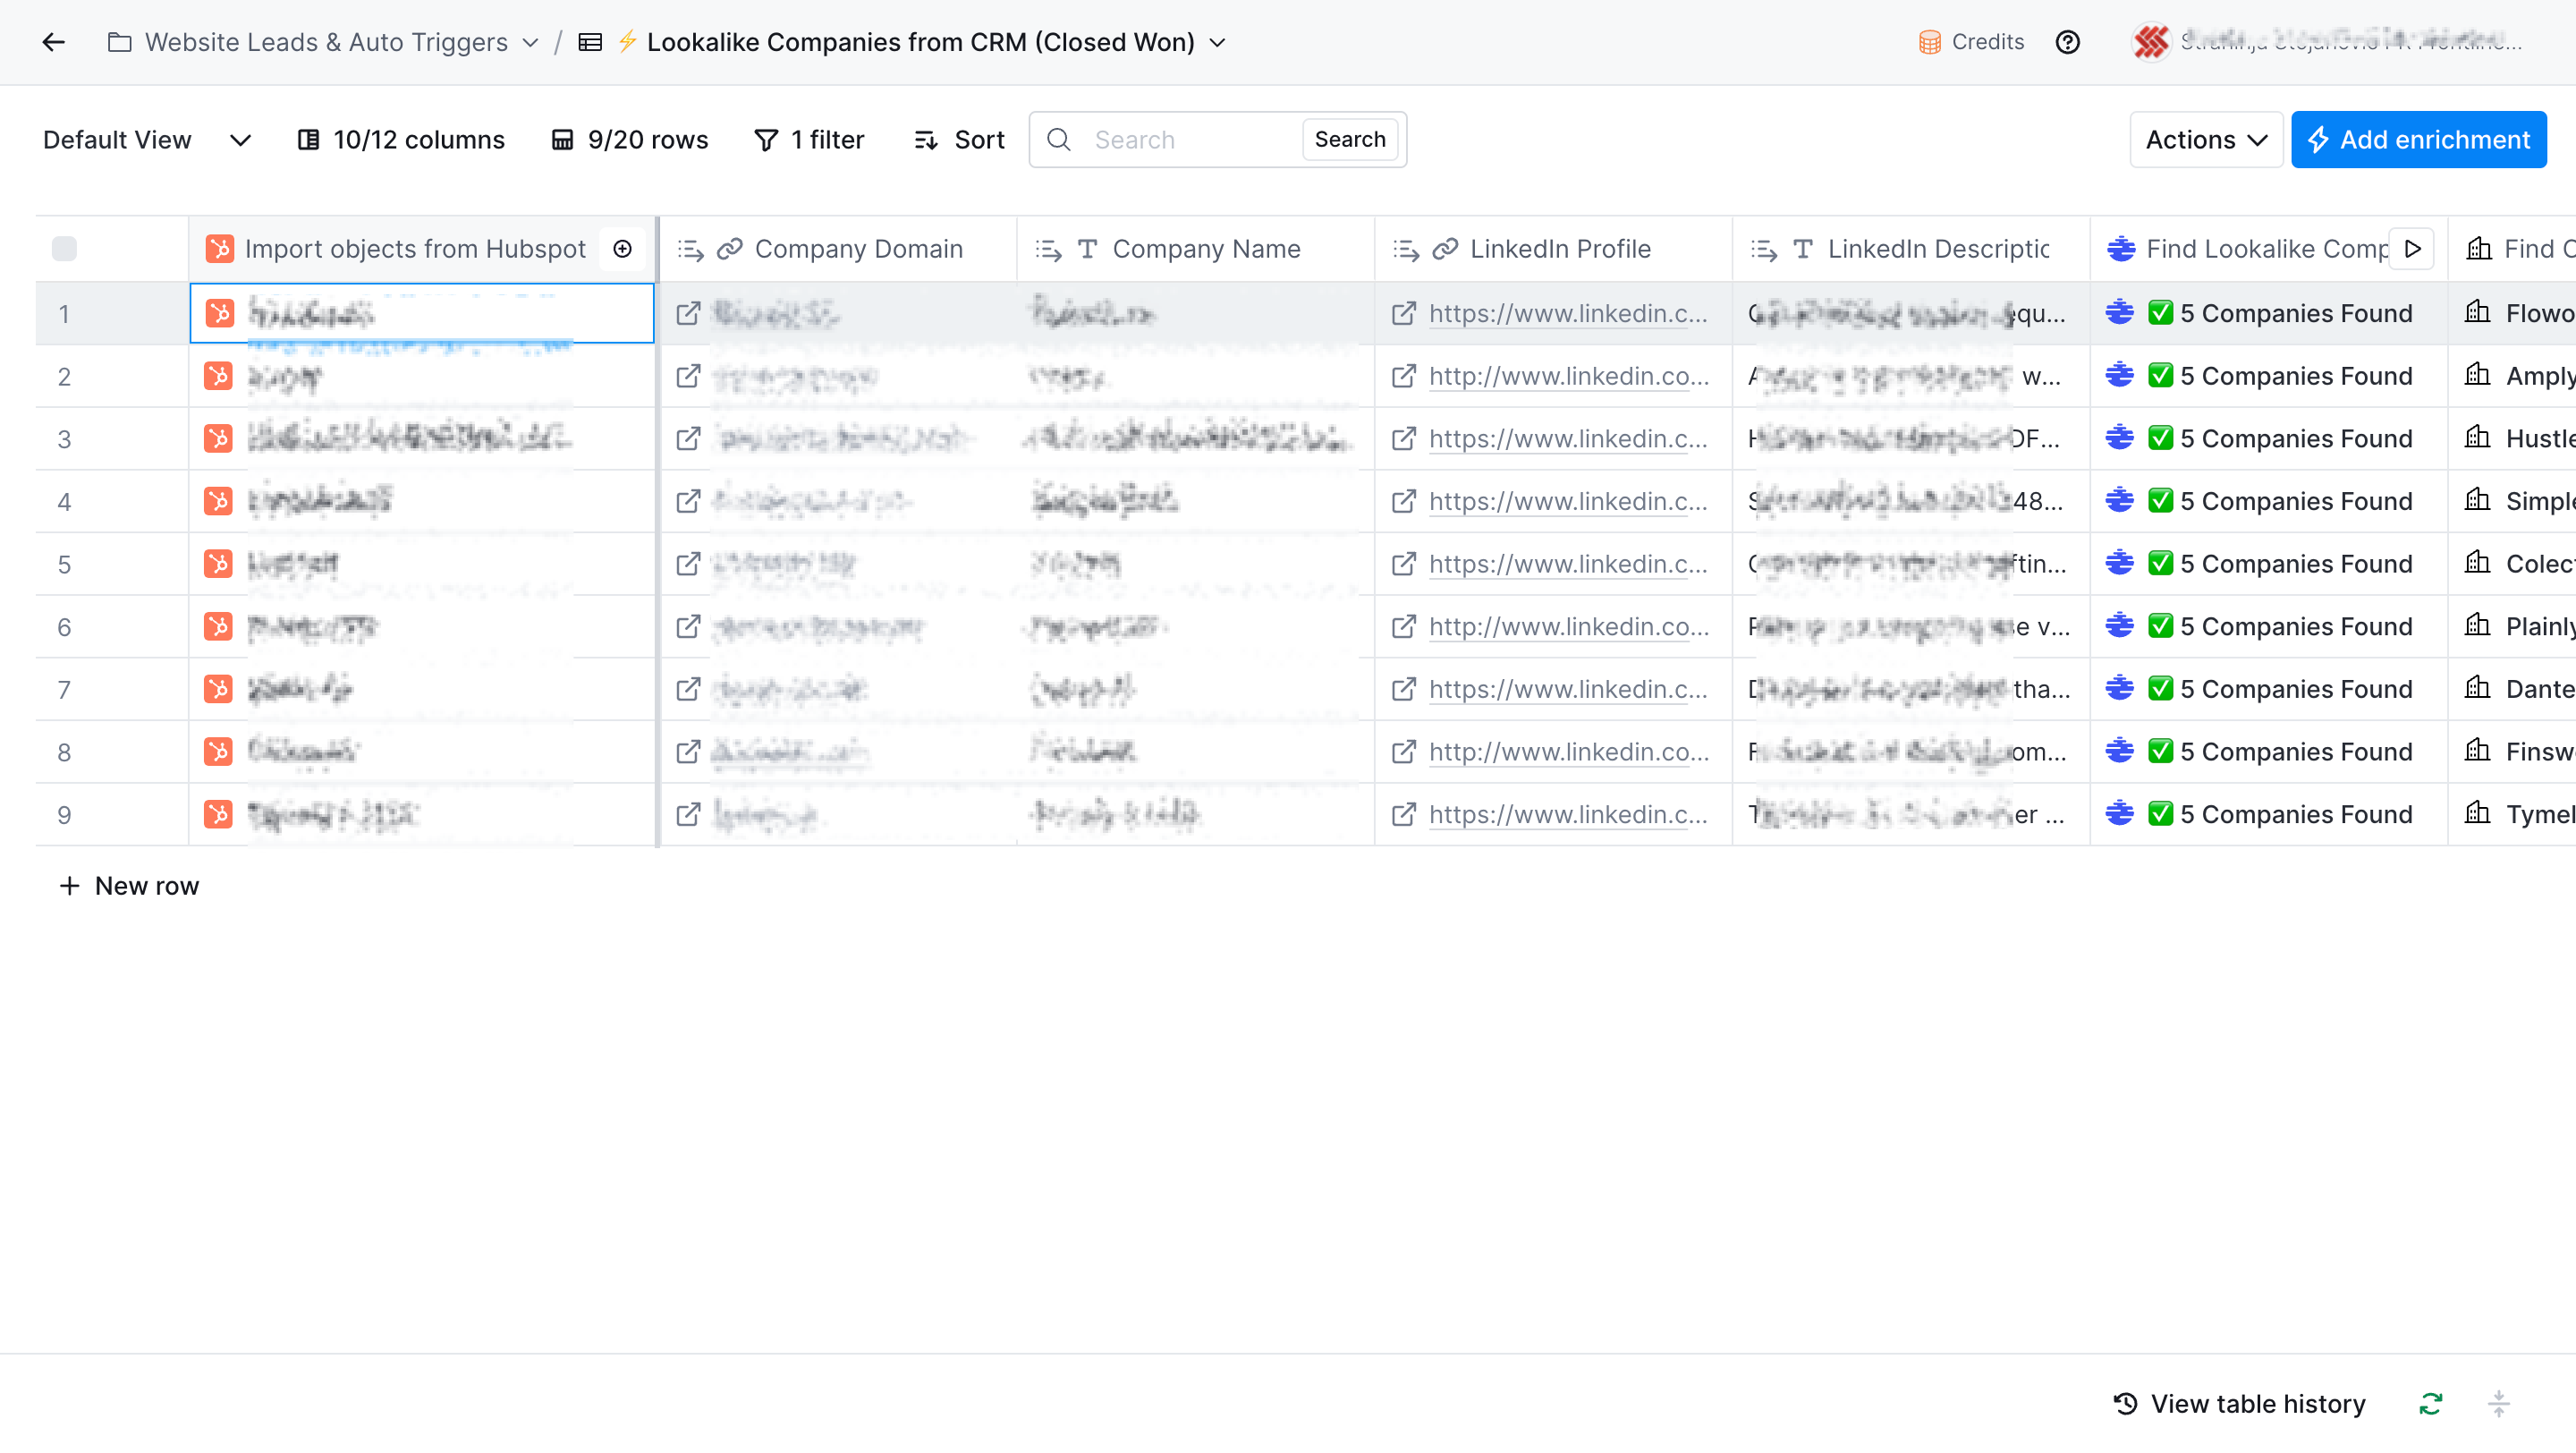Enable checkbox for row 5 selection

click(x=65, y=563)
